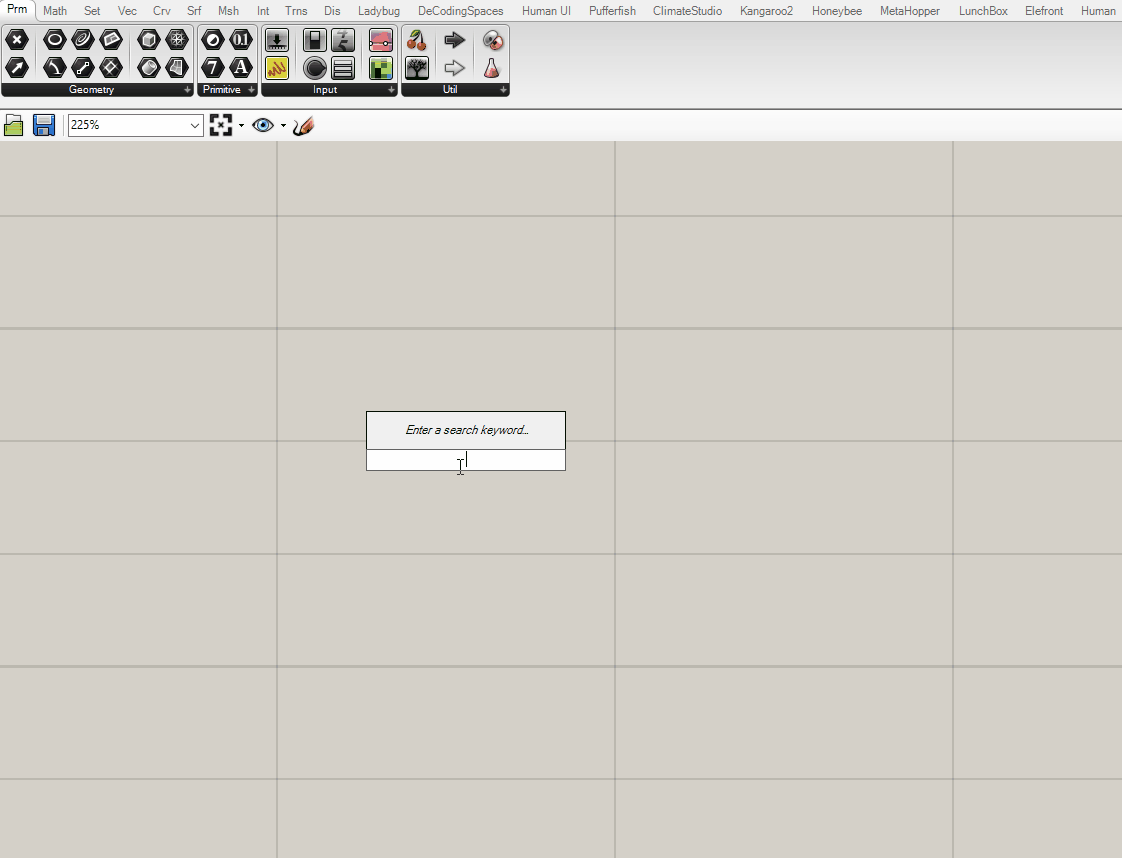Select the Circle parameter icon
1122x858 pixels.
(x=54, y=40)
